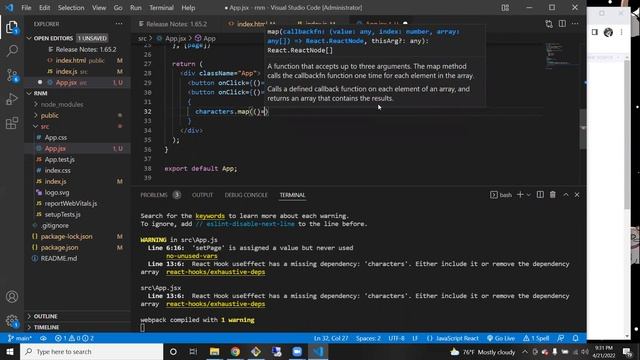640x360 pixels.
Task: Open index.html in Open Editors list
Action: pos(71,60)
